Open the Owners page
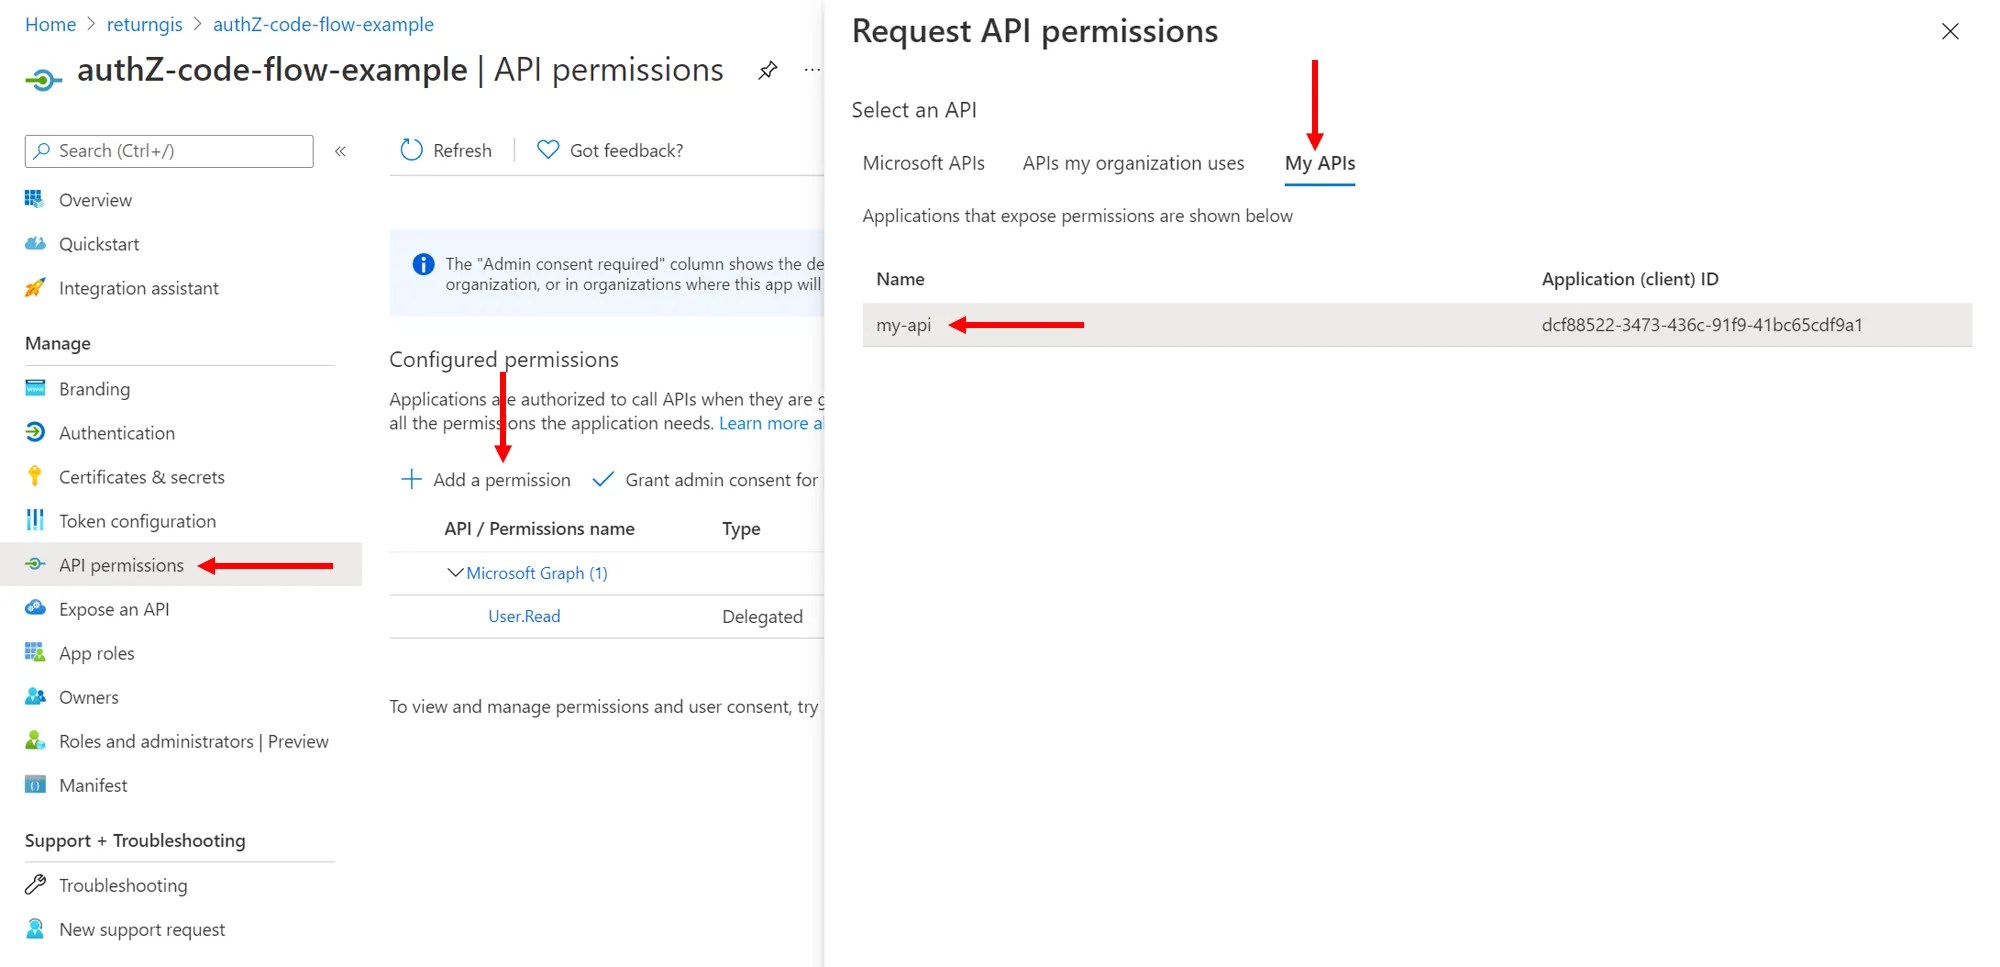The image size is (2000, 967). click(89, 697)
